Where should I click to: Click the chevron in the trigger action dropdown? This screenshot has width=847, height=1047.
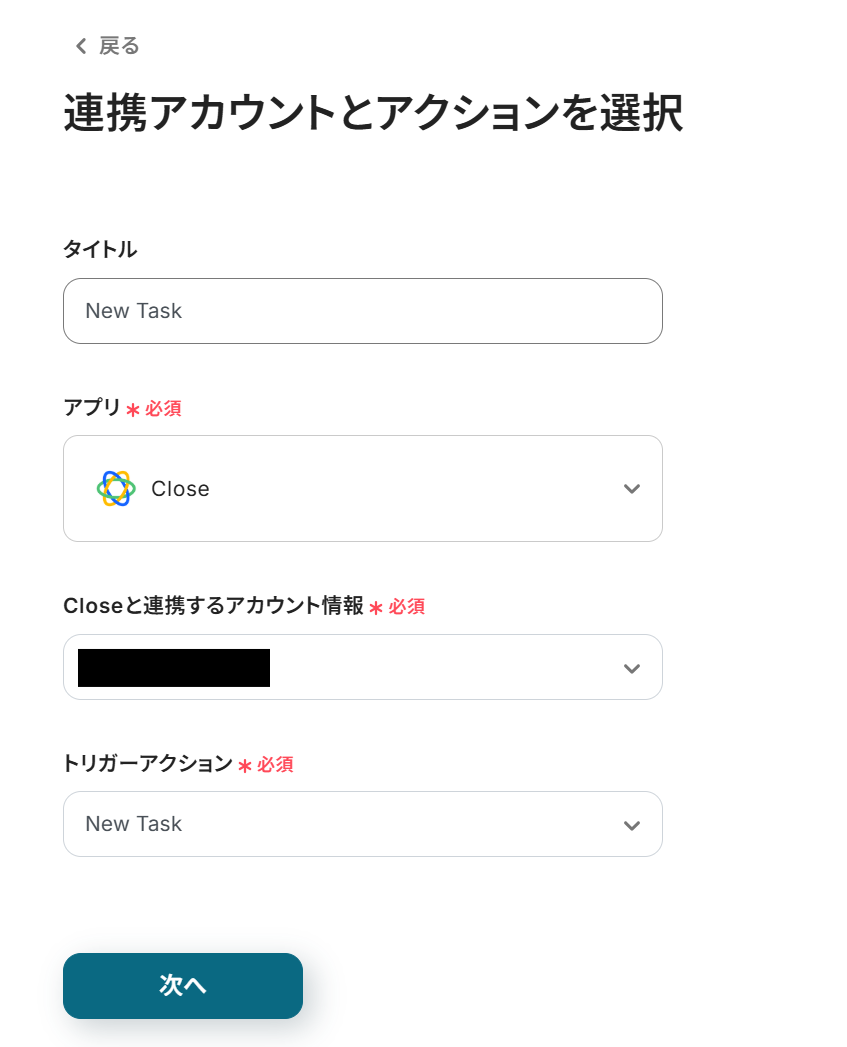pyautogui.click(x=631, y=825)
